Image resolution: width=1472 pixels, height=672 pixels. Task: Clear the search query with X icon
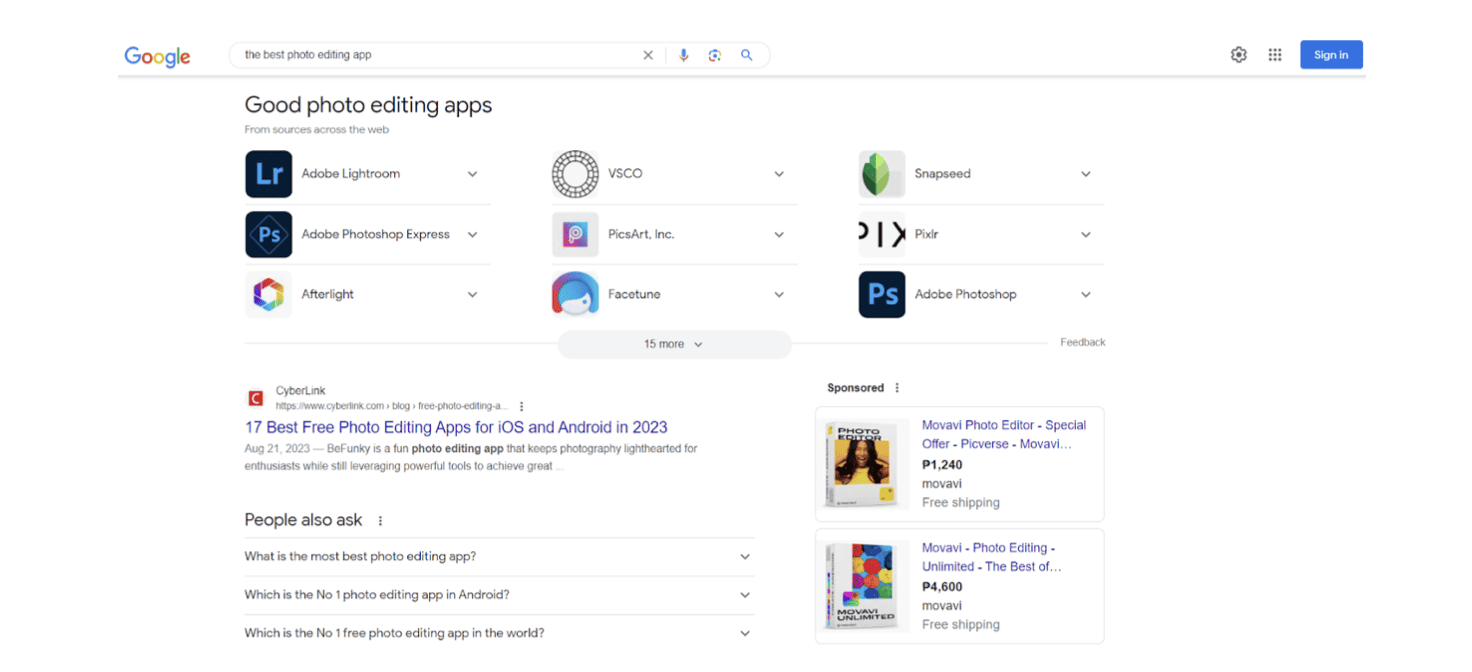[x=648, y=55]
